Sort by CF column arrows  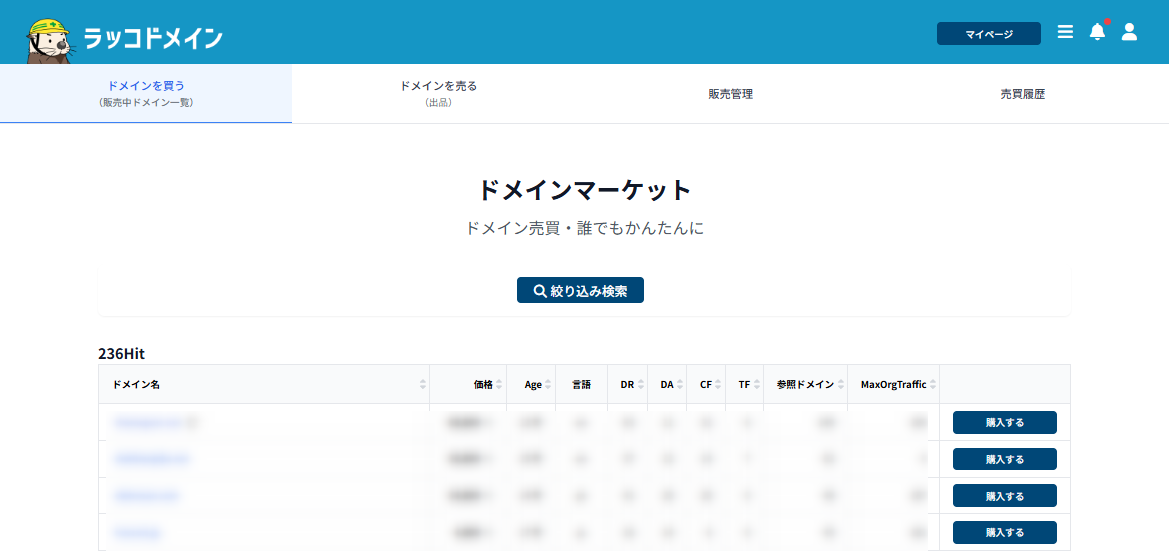point(719,385)
